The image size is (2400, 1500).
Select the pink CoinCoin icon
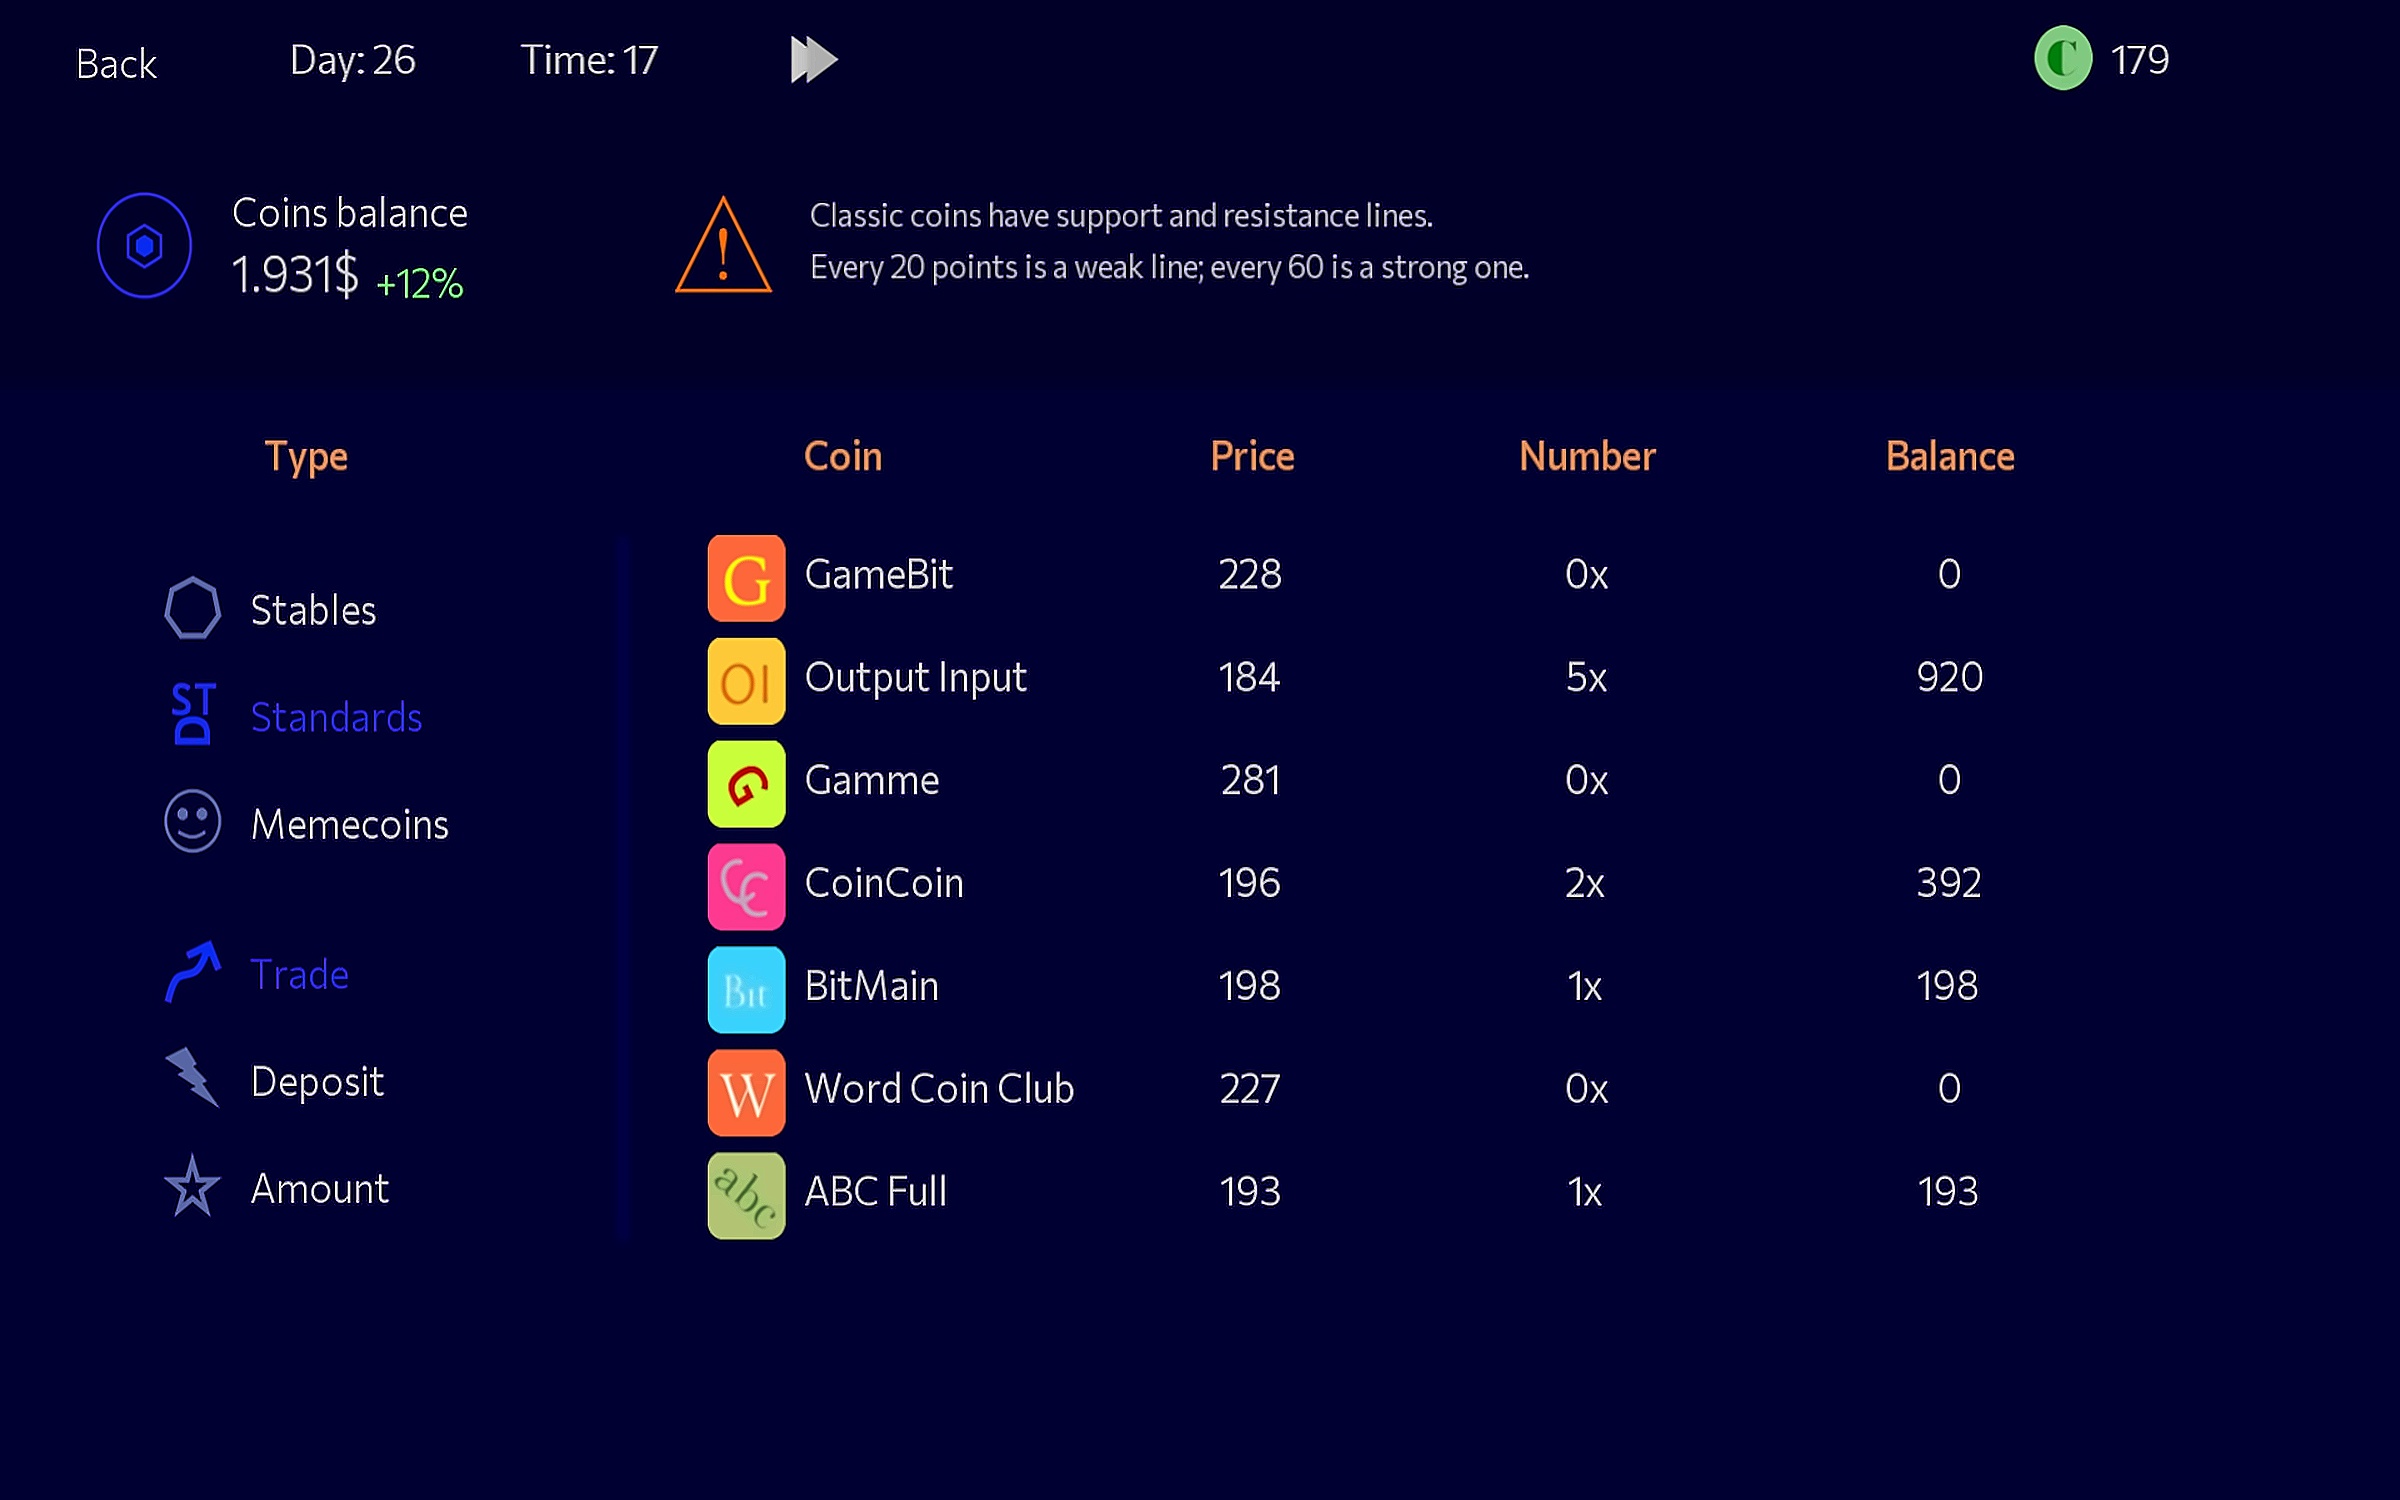click(x=746, y=887)
